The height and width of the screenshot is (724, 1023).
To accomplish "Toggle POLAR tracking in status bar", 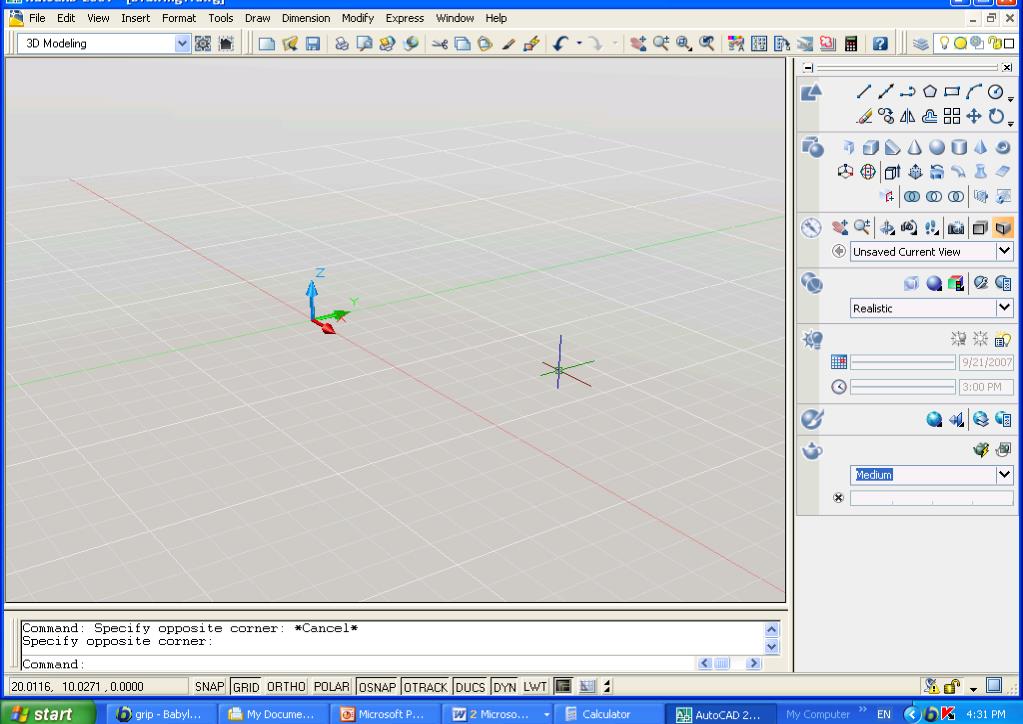I will [x=331, y=687].
